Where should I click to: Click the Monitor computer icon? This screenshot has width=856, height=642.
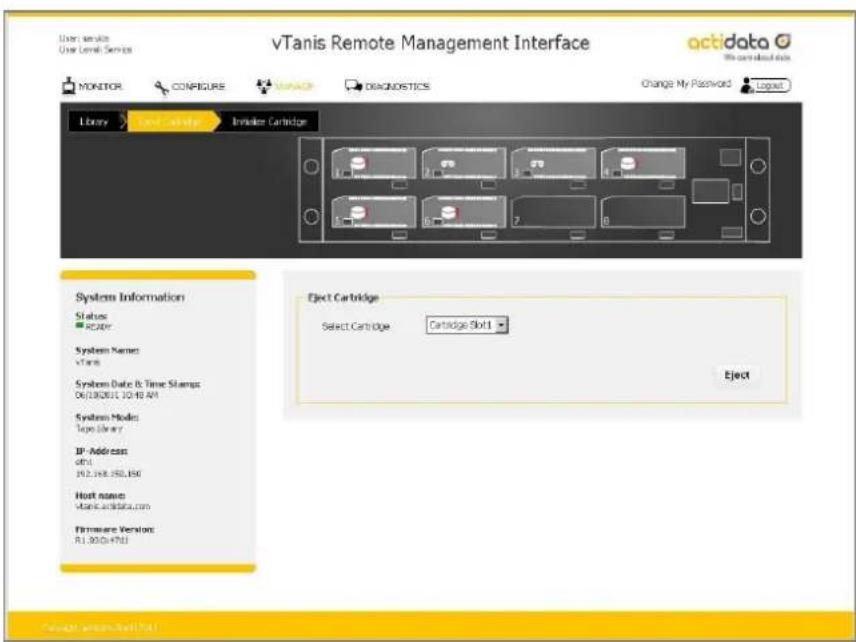coord(68,86)
